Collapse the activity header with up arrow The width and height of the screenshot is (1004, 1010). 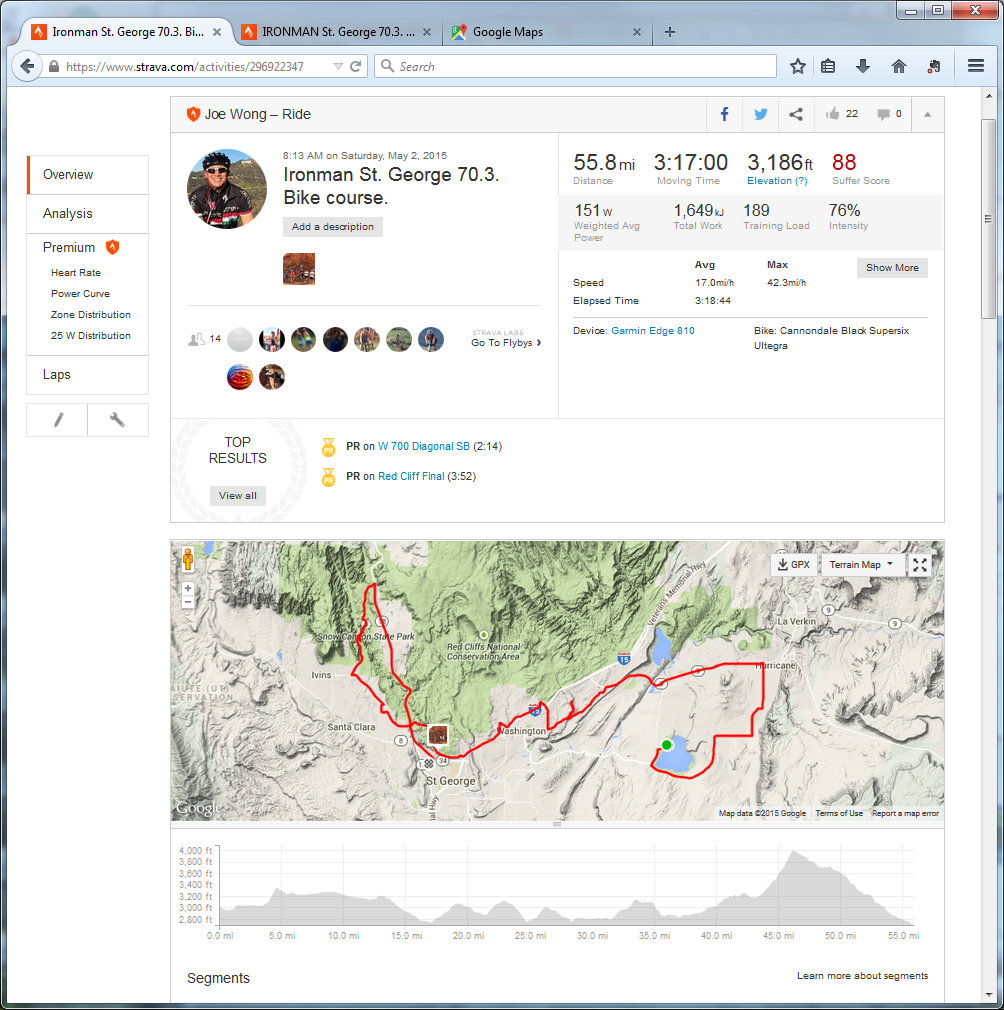pyautogui.click(x=927, y=114)
